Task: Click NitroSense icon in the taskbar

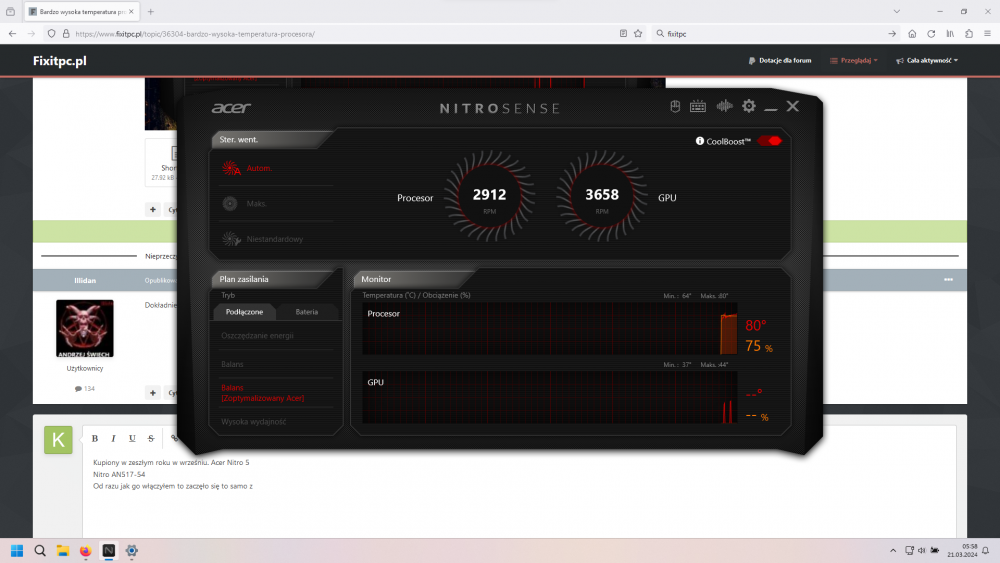Action: tap(108, 550)
